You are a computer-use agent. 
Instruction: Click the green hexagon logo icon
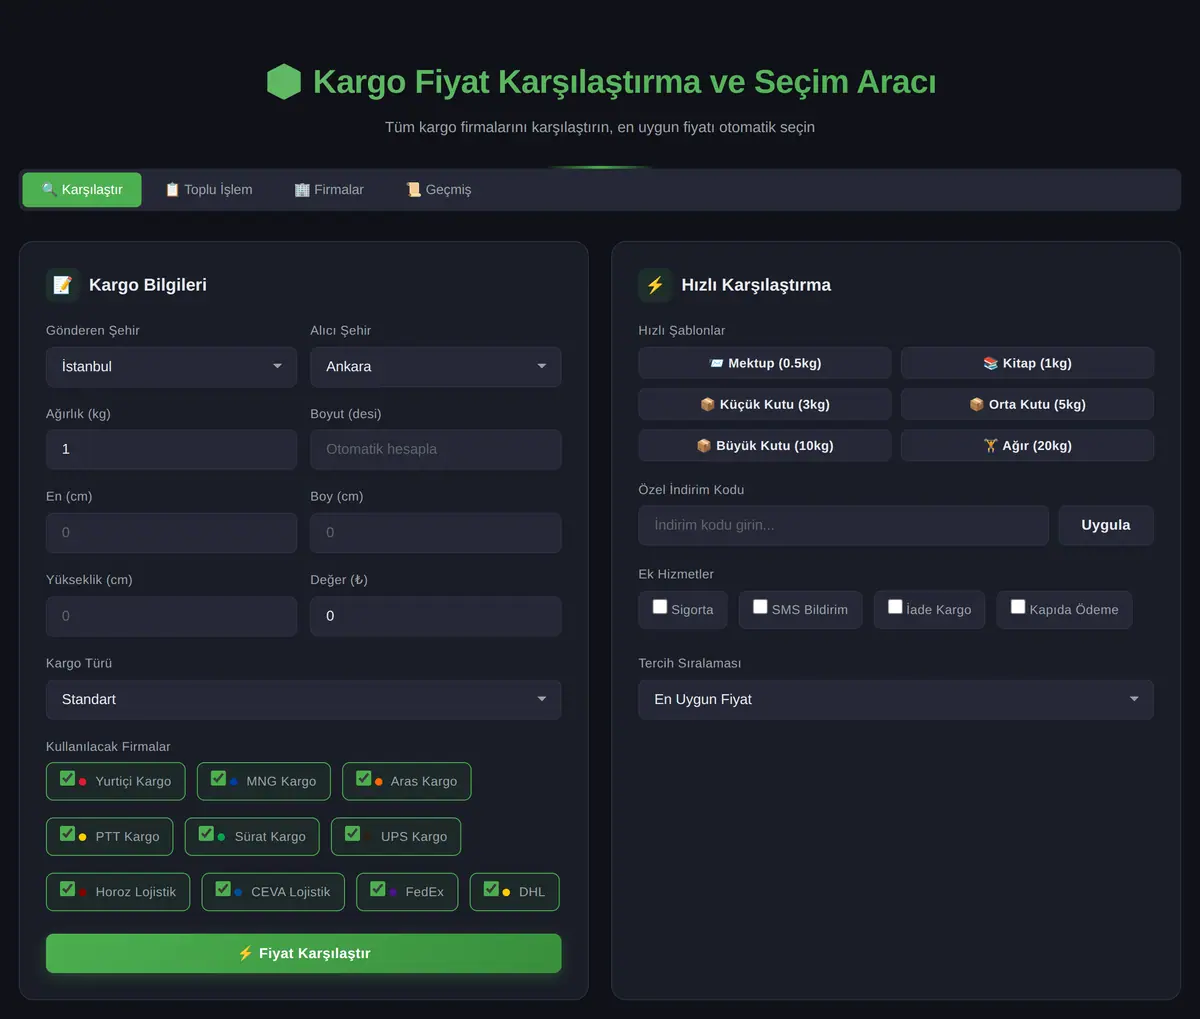(x=284, y=82)
